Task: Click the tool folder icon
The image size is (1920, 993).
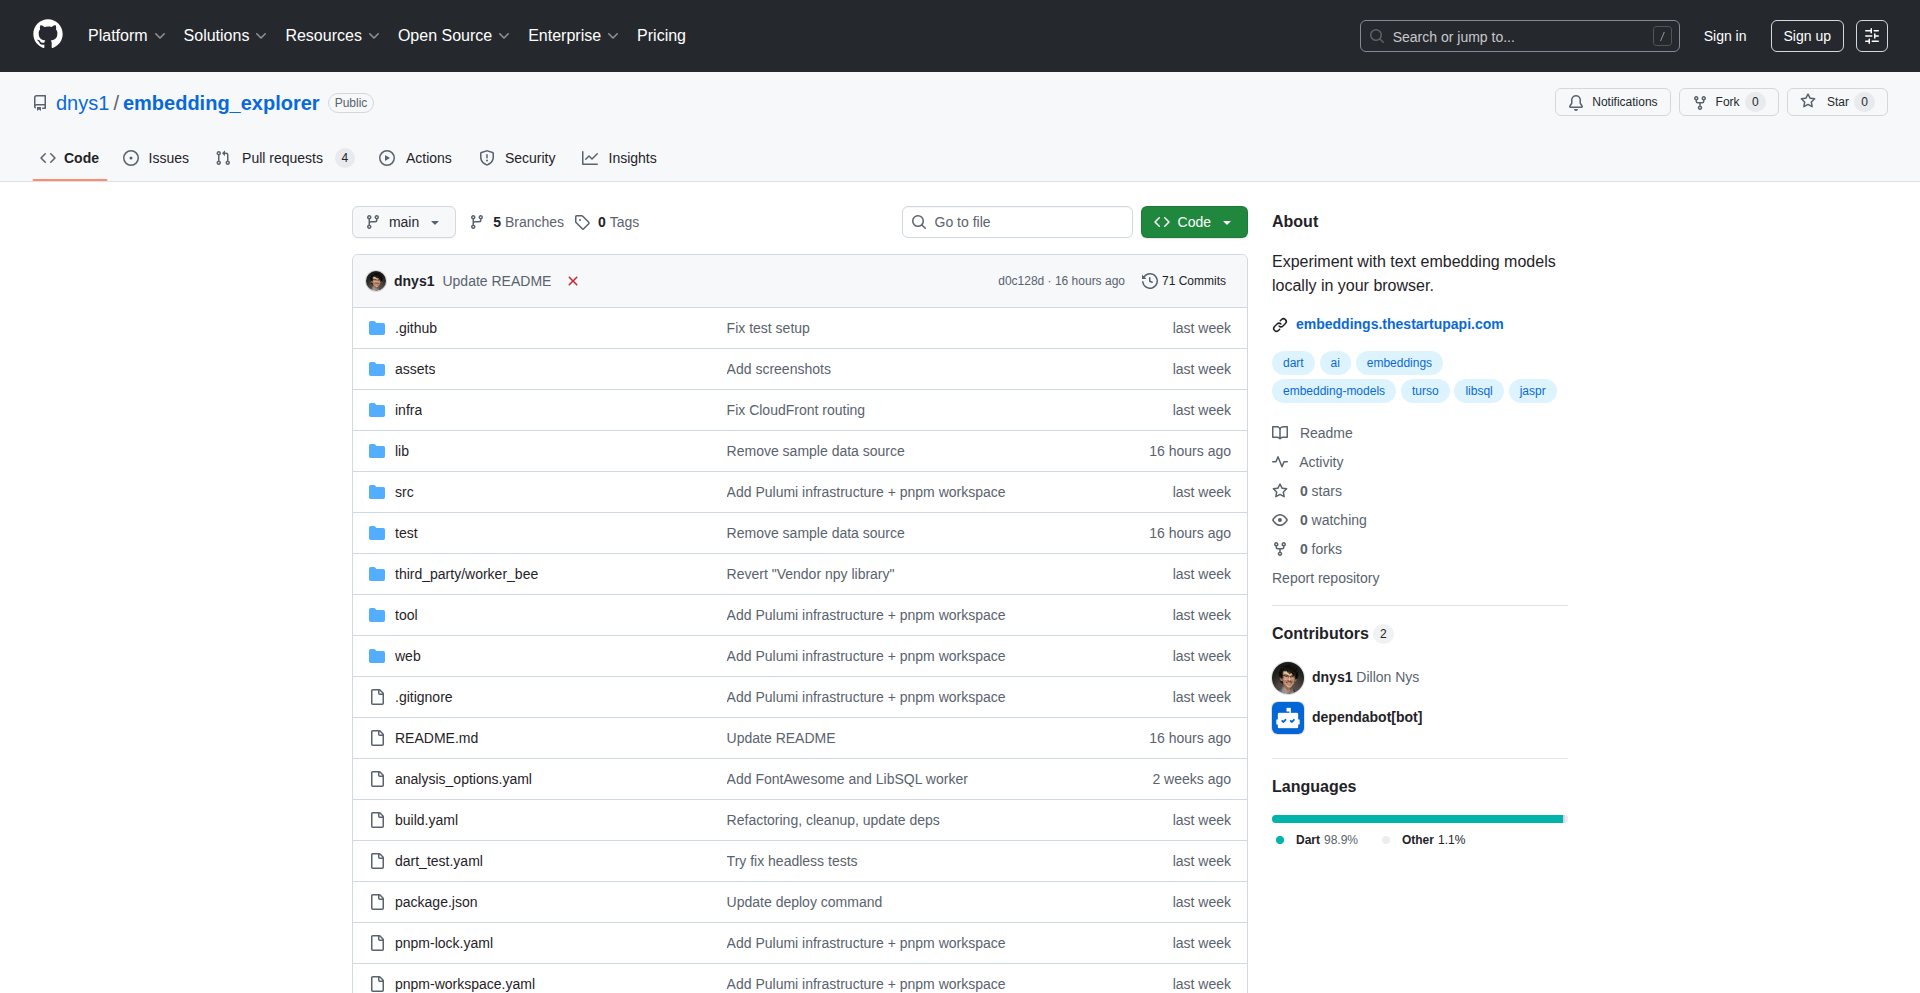Action: coord(377,615)
